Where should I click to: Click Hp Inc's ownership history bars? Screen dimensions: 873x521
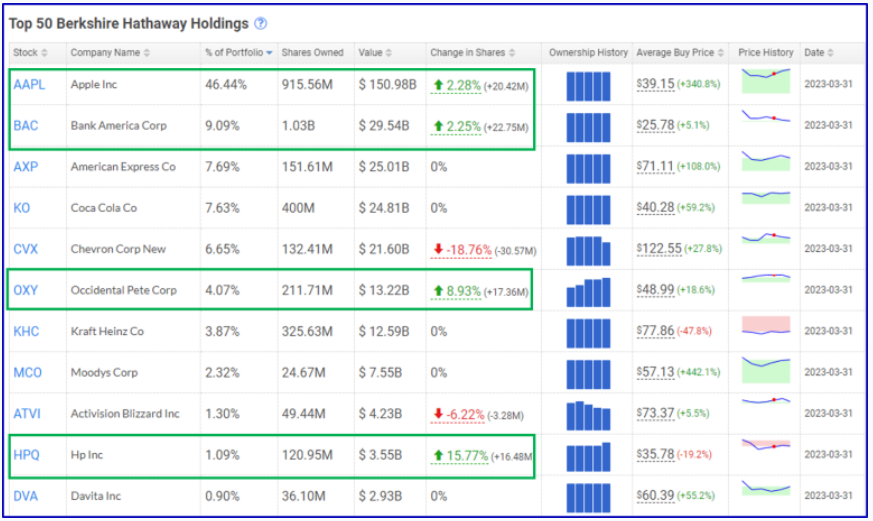[588, 457]
